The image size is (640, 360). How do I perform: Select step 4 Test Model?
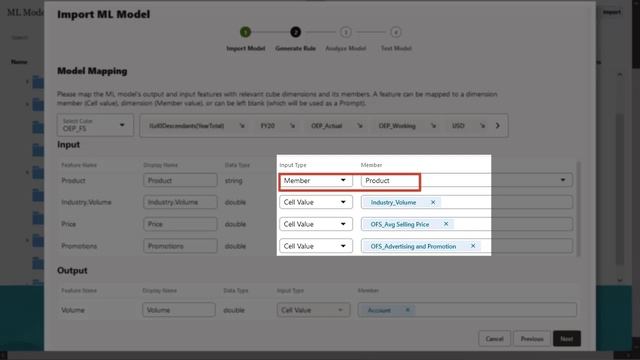(x=396, y=32)
